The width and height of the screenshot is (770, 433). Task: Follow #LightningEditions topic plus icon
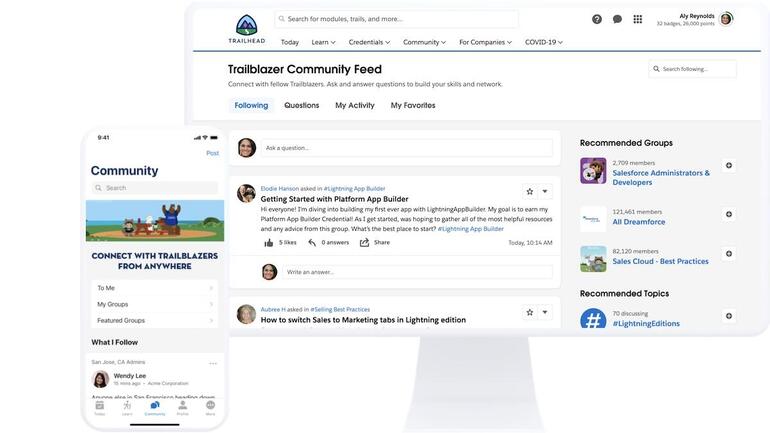coord(729,316)
